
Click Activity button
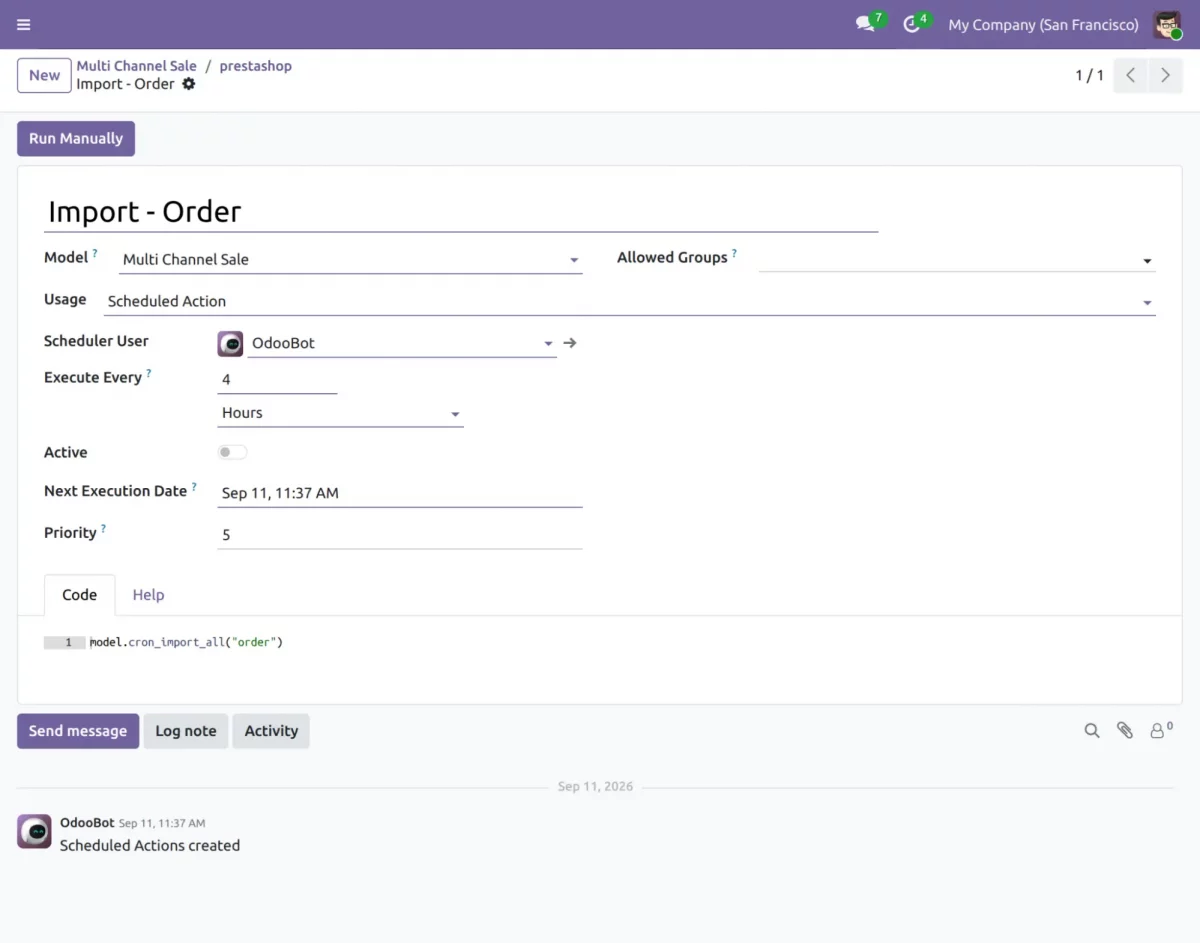[x=271, y=731]
